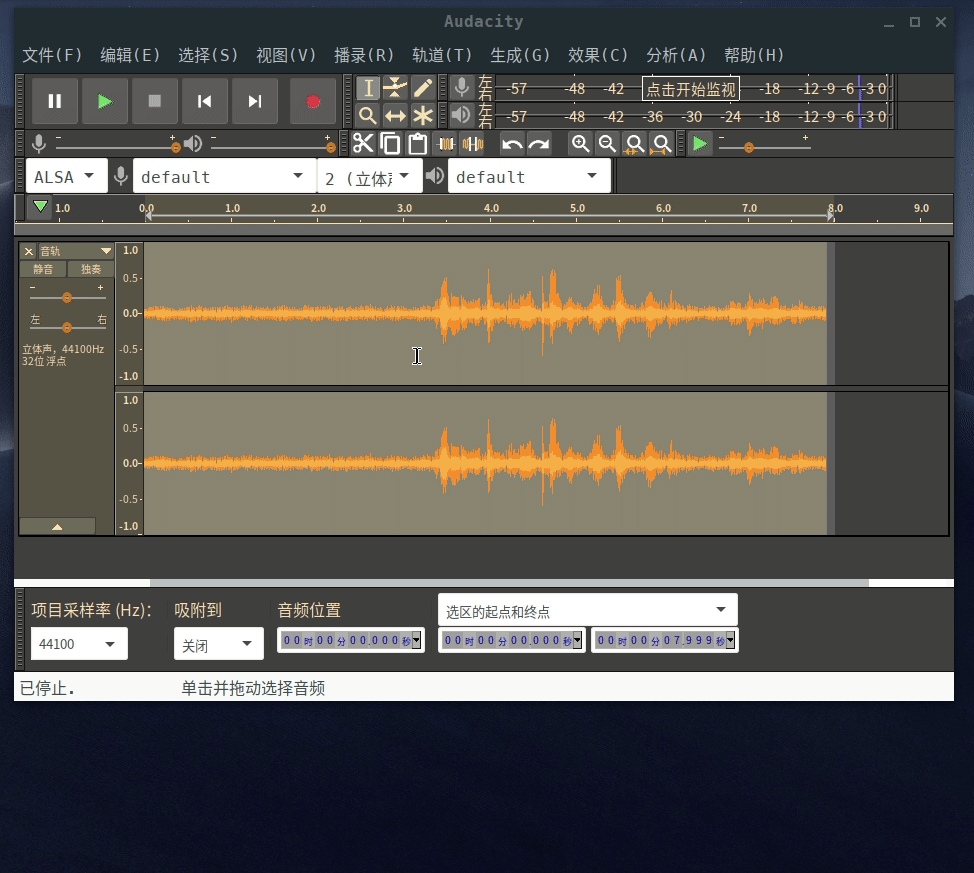Select the Multi-tool asterisk icon
The width and height of the screenshot is (974, 873).
(x=423, y=115)
